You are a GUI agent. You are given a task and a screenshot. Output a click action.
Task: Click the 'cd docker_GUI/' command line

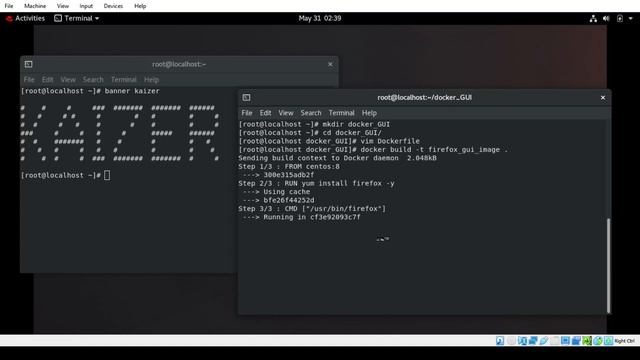click(310, 133)
